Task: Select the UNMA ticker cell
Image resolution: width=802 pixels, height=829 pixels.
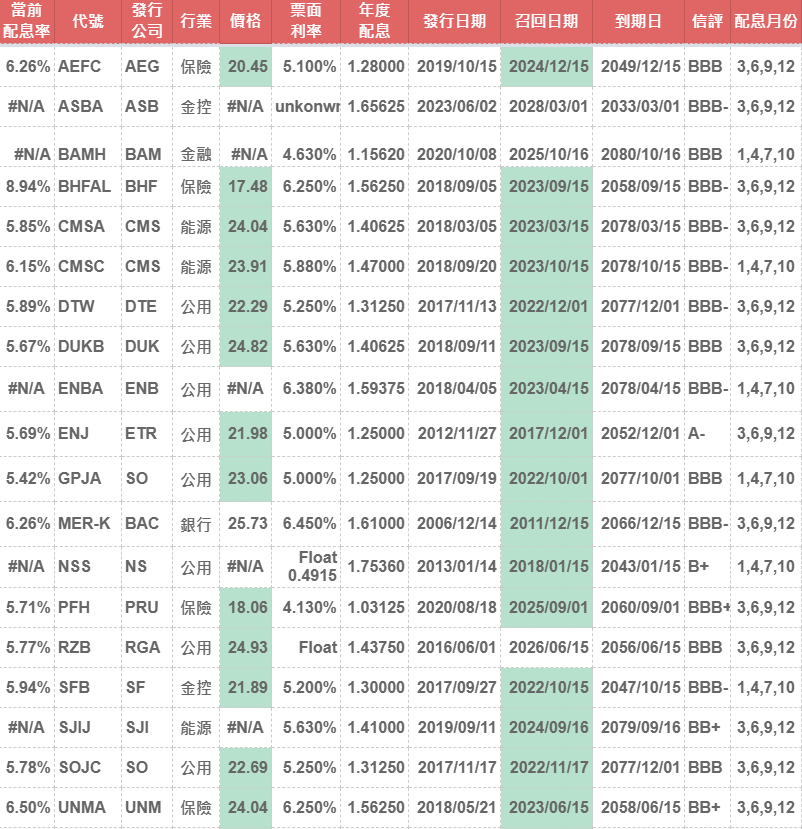Action: coord(82,808)
